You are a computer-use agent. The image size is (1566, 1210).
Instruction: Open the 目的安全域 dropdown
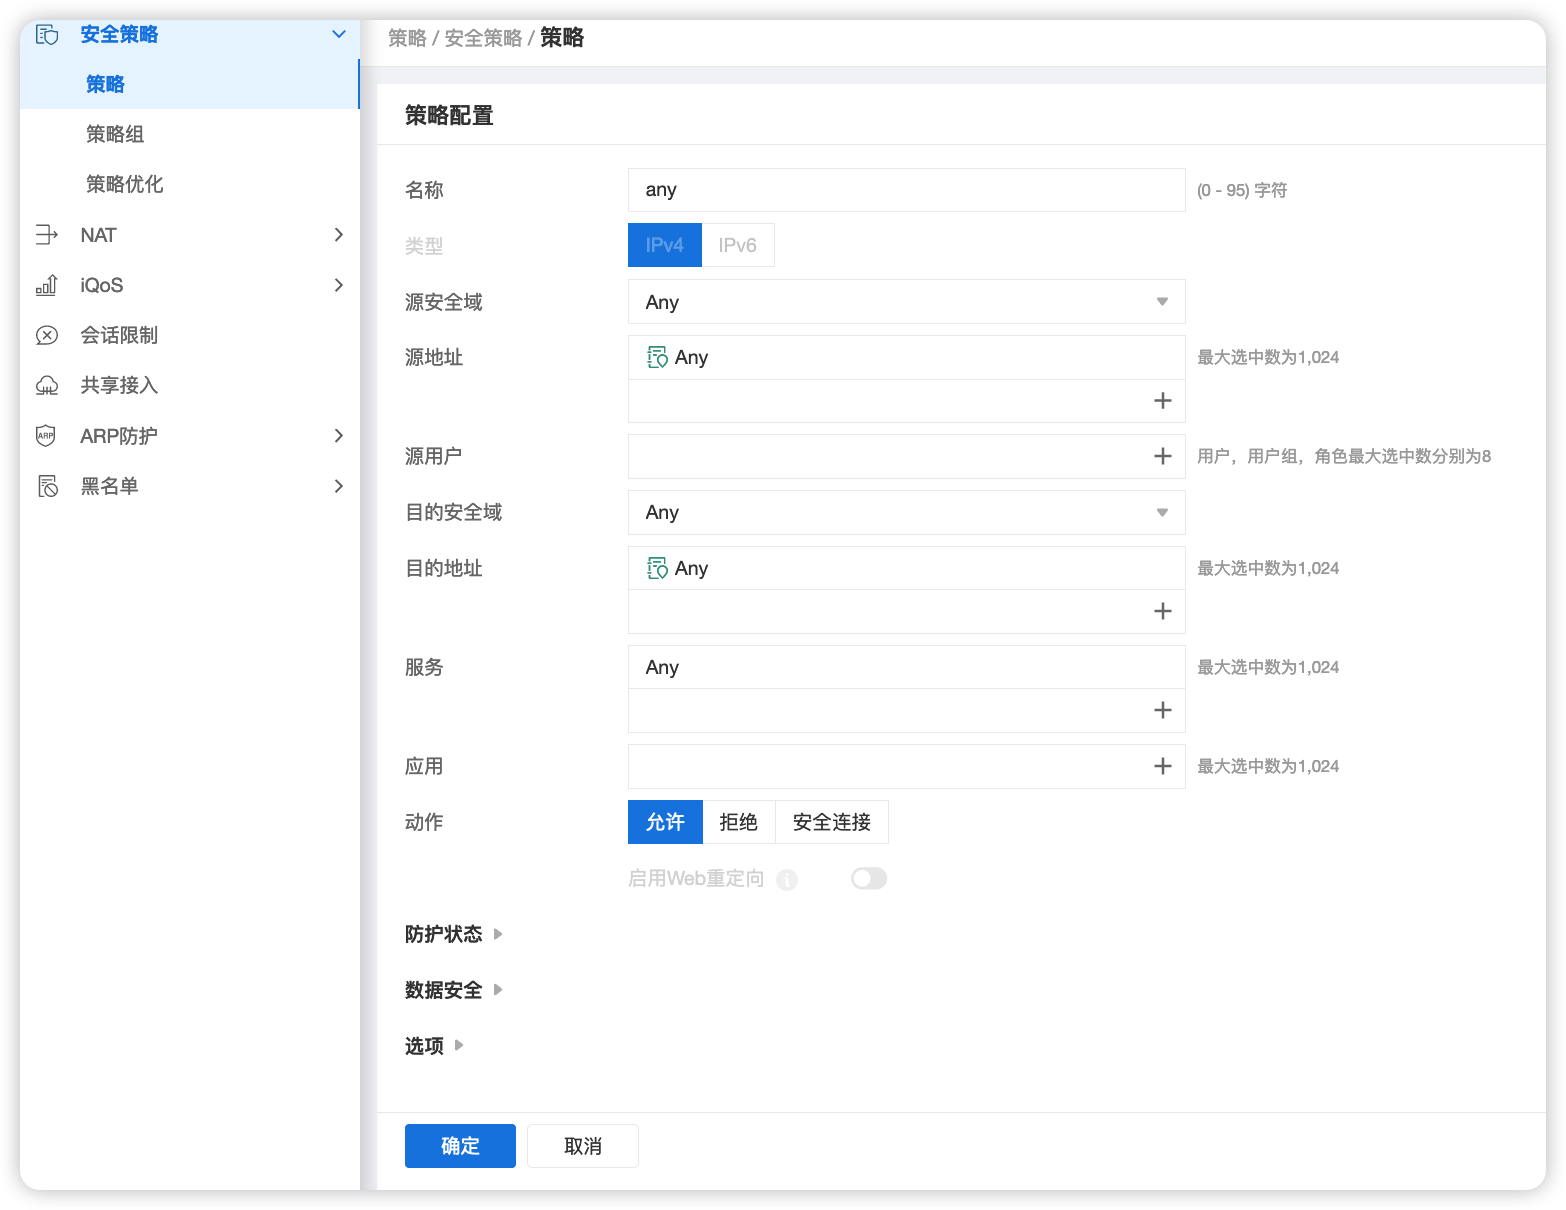[x=906, y=512]
